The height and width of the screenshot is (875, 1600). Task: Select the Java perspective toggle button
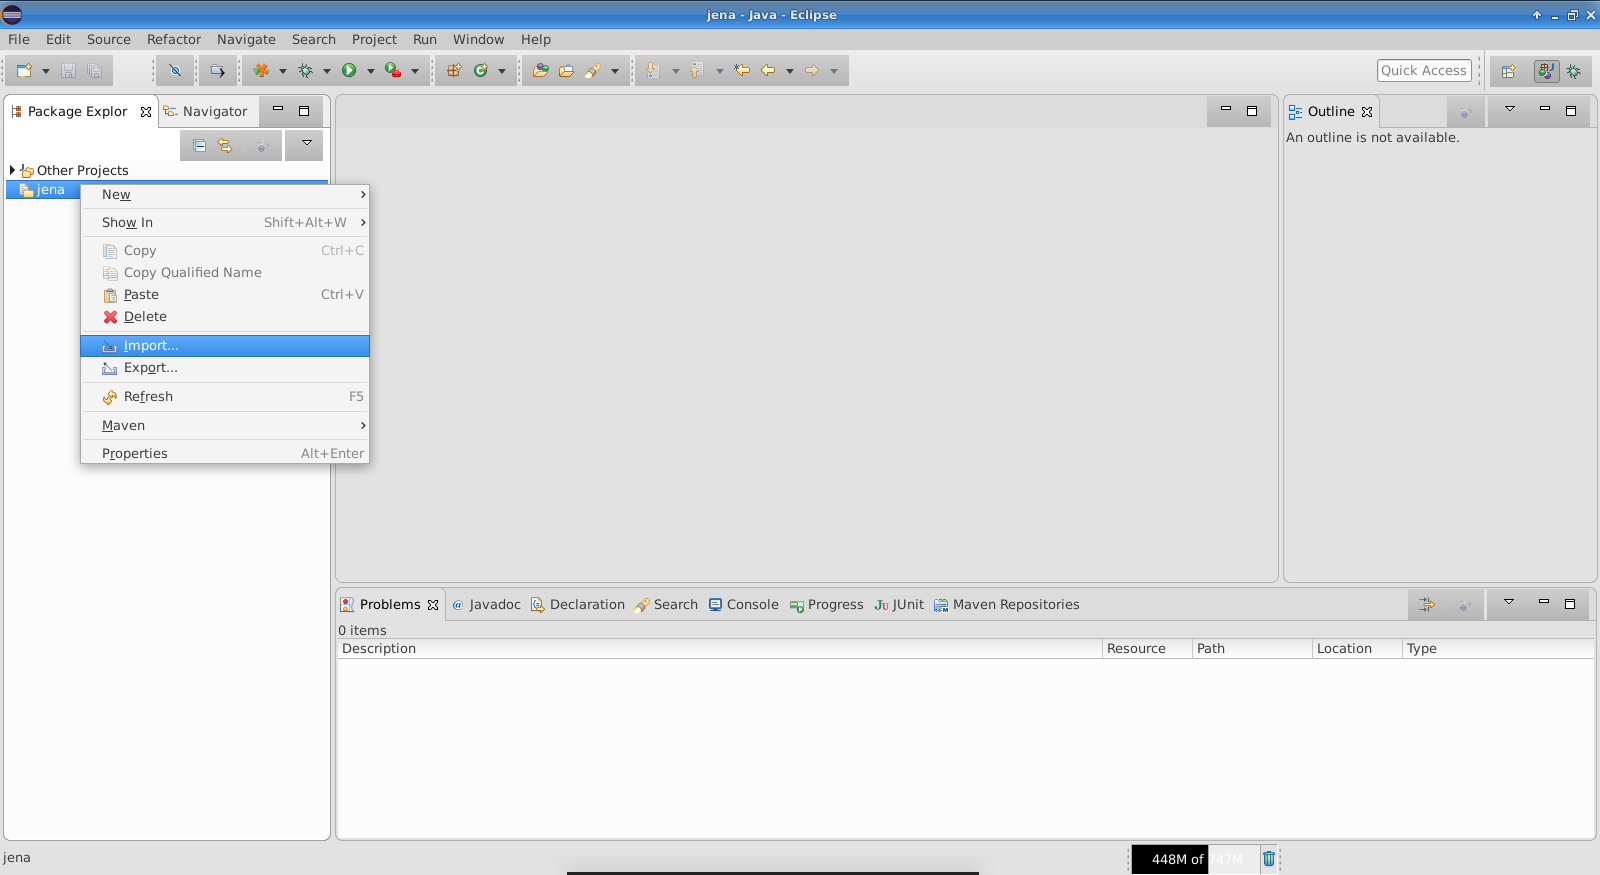click(x=1546, y=71)
